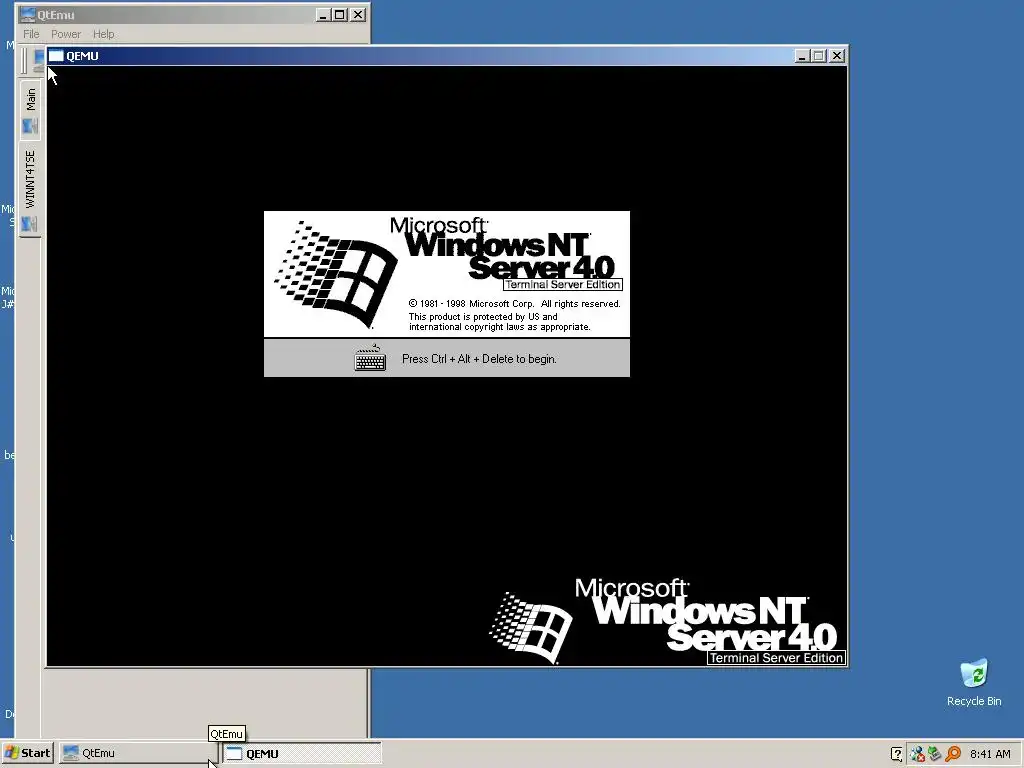Viewport: 1024px width, 768px height.
Task: Open the Start menu
Action: 27,753
